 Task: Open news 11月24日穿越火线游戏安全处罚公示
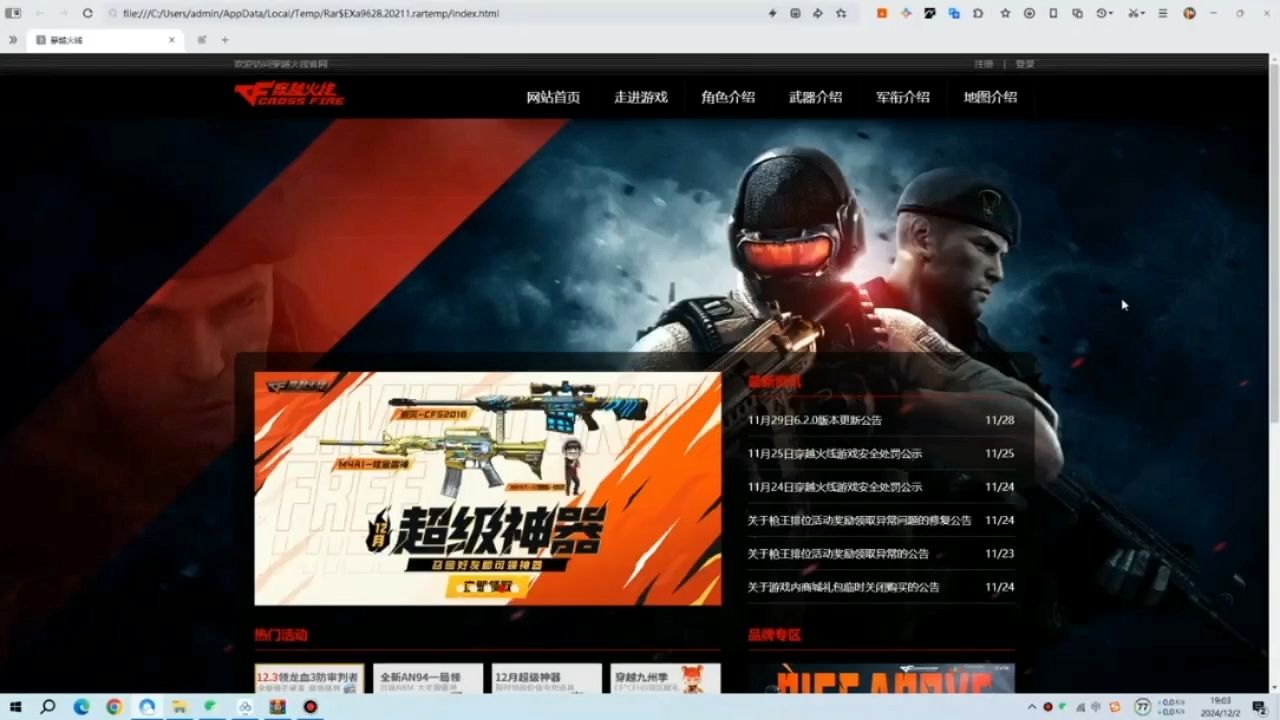coord(835,487)
